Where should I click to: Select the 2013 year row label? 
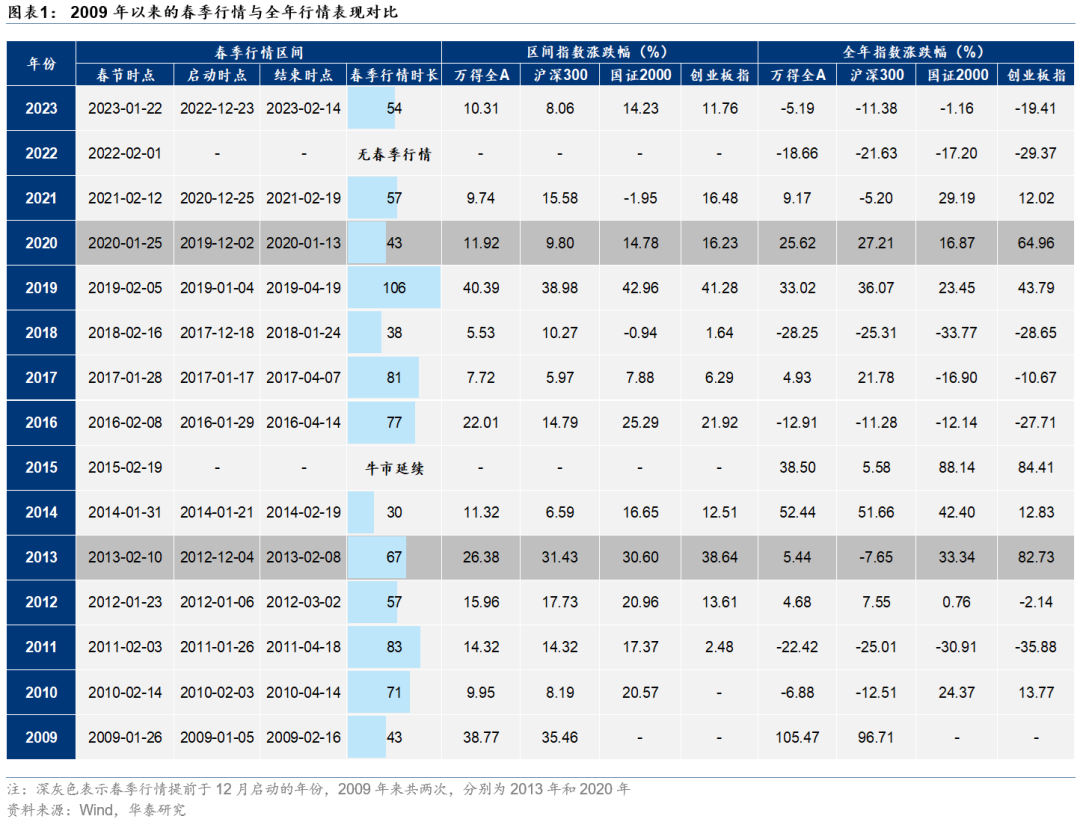(x=41, y=556)
